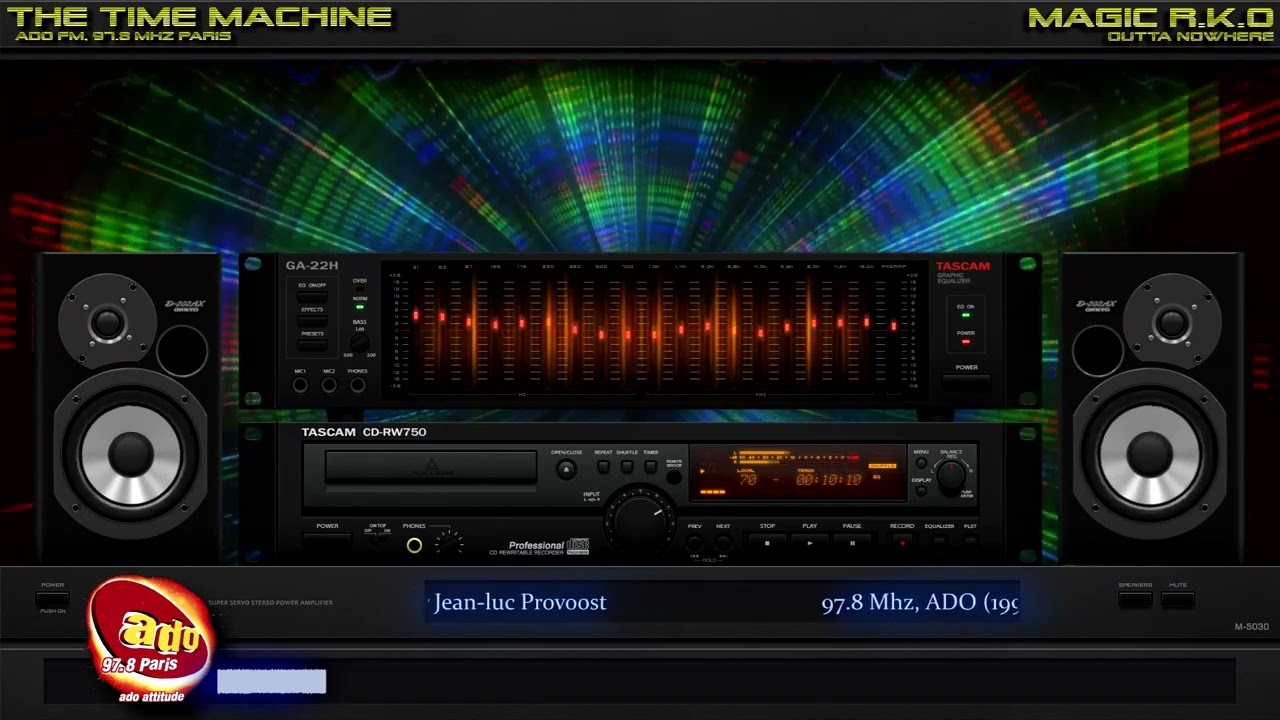1280x720 pixels.
Task: Click the red POWER indicator light on equalizer
Action: [x=966, y=341]
